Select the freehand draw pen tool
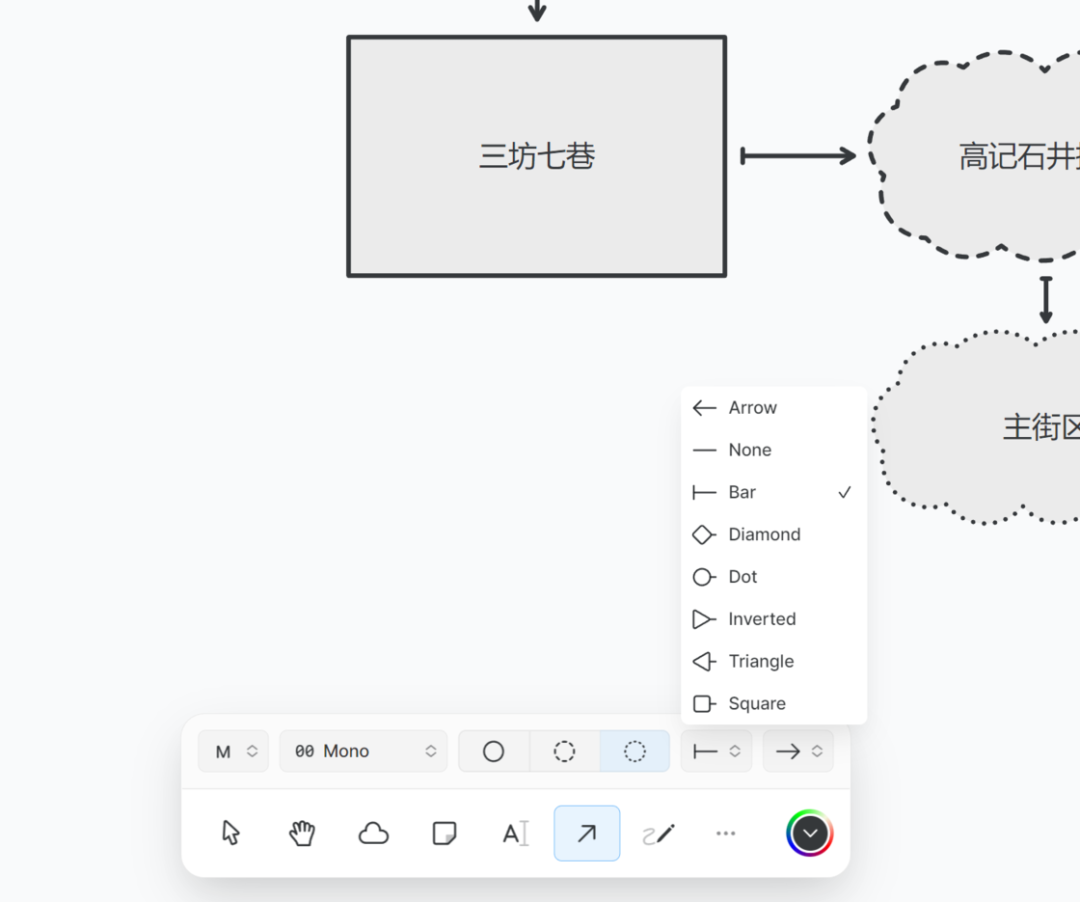 [x=658, y=833]
